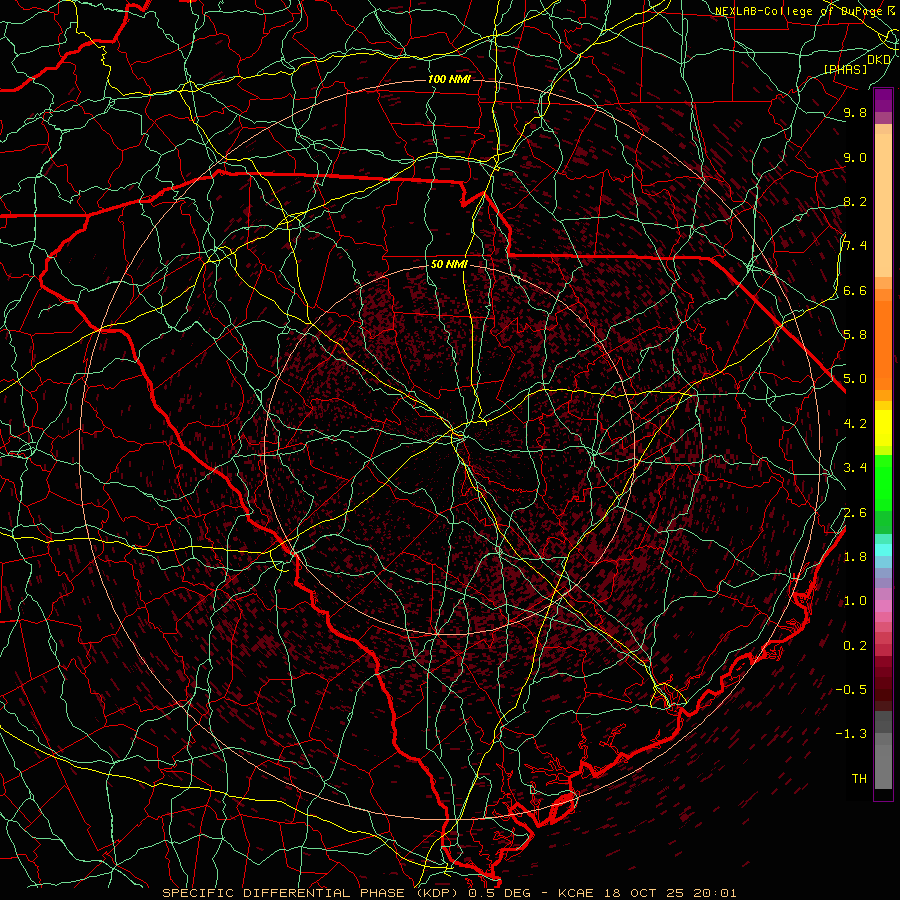Click the arrow icon after DuPage label
900x900 pixels.
point(891,10)
